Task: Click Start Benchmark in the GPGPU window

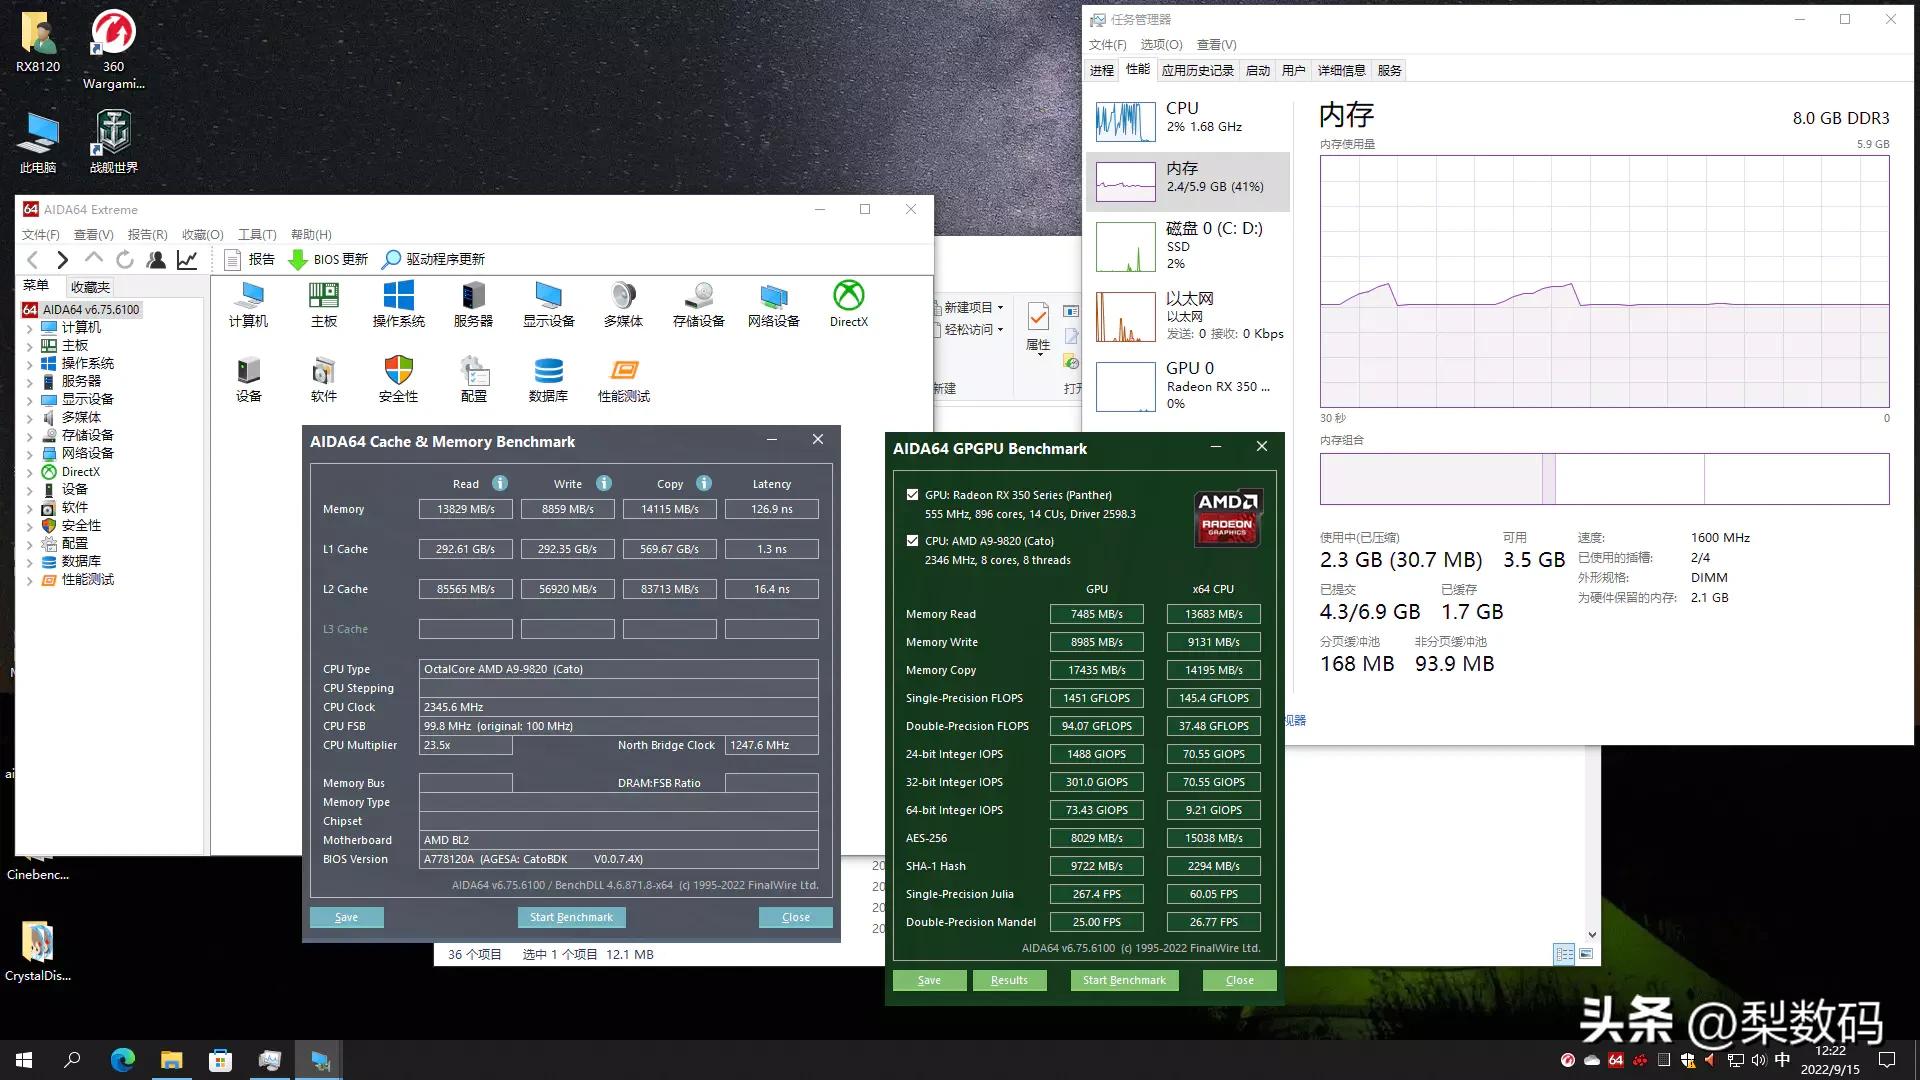Action: coord(1123,980)
